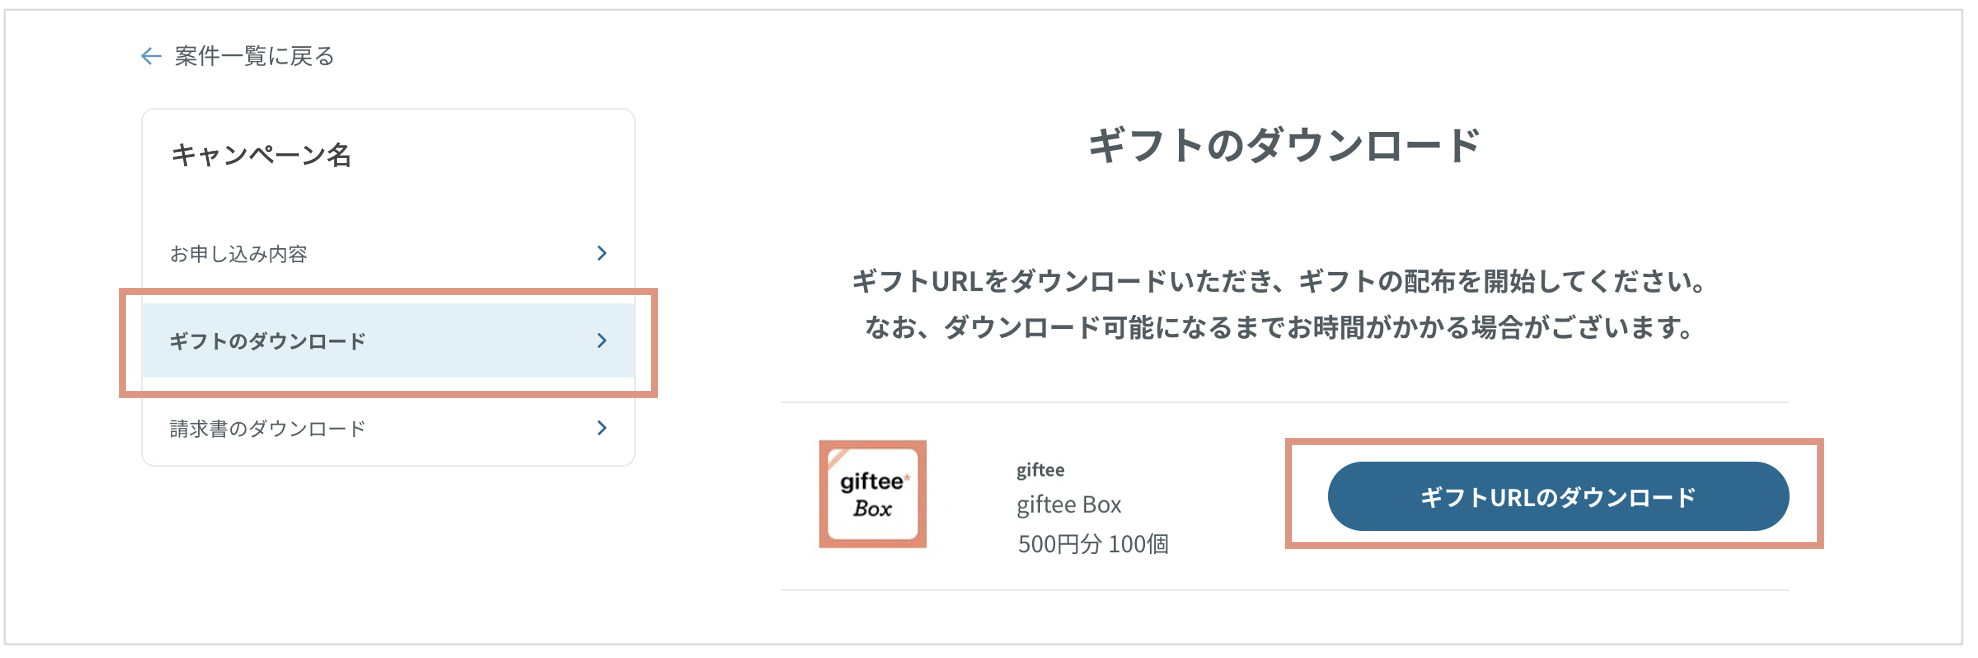
Task: Go back via 案件一覧に戻る link
Action: tap(254, 56)
